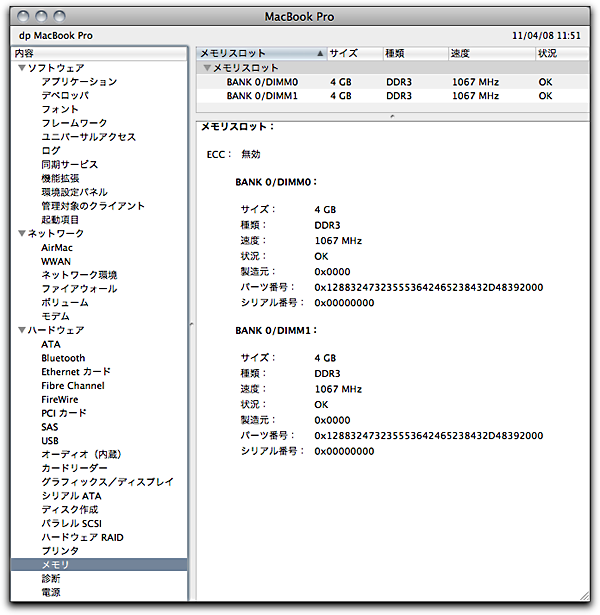Select アプリケーション in the sidebar
This screenshot has width=600, height=615.
point(79,82)
